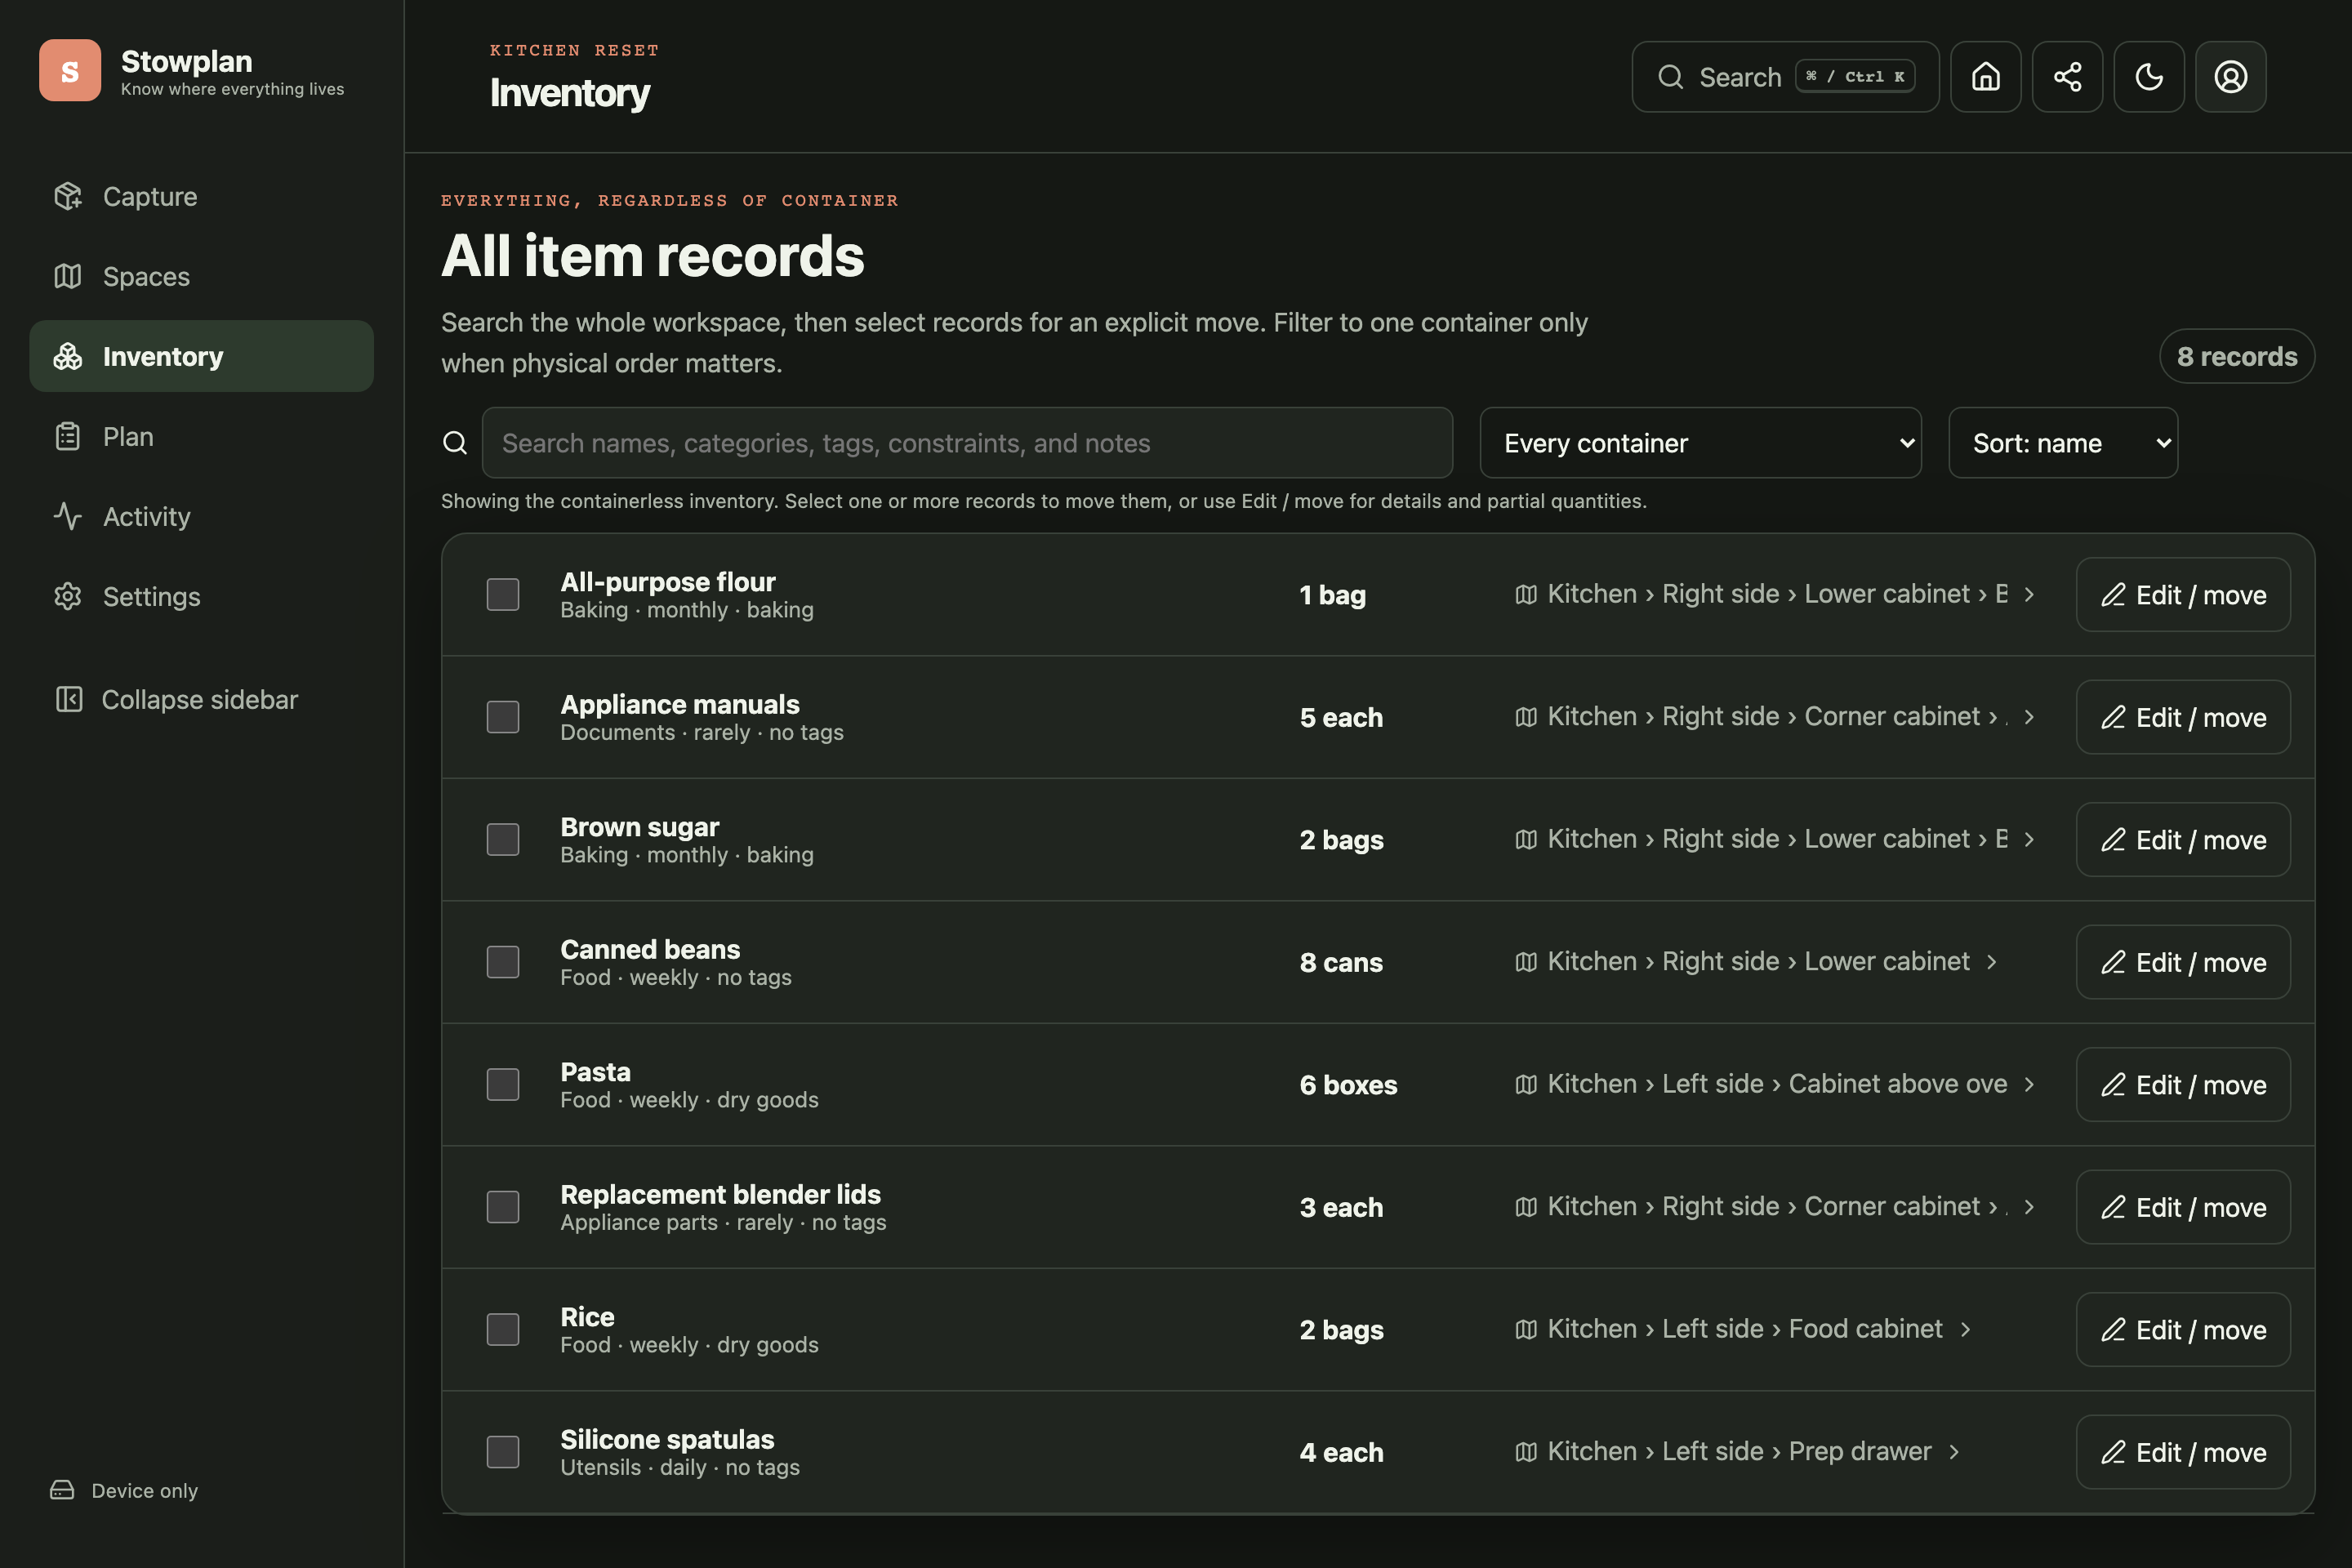Open Settings from the sidebar
2352x1568 pixels.
coord(201,596)
